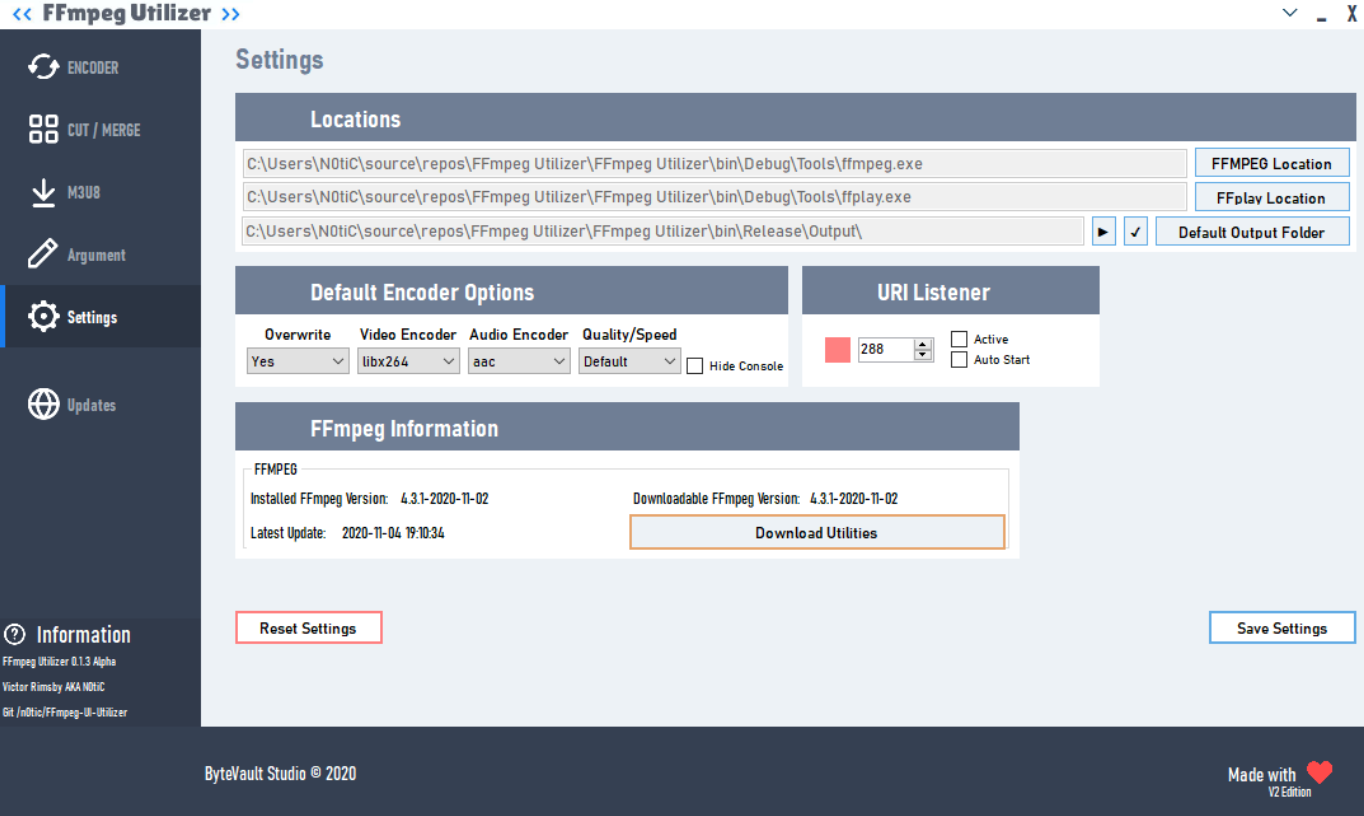Click the red heart icon
1364x816 pixels.
click(1320, 772)
